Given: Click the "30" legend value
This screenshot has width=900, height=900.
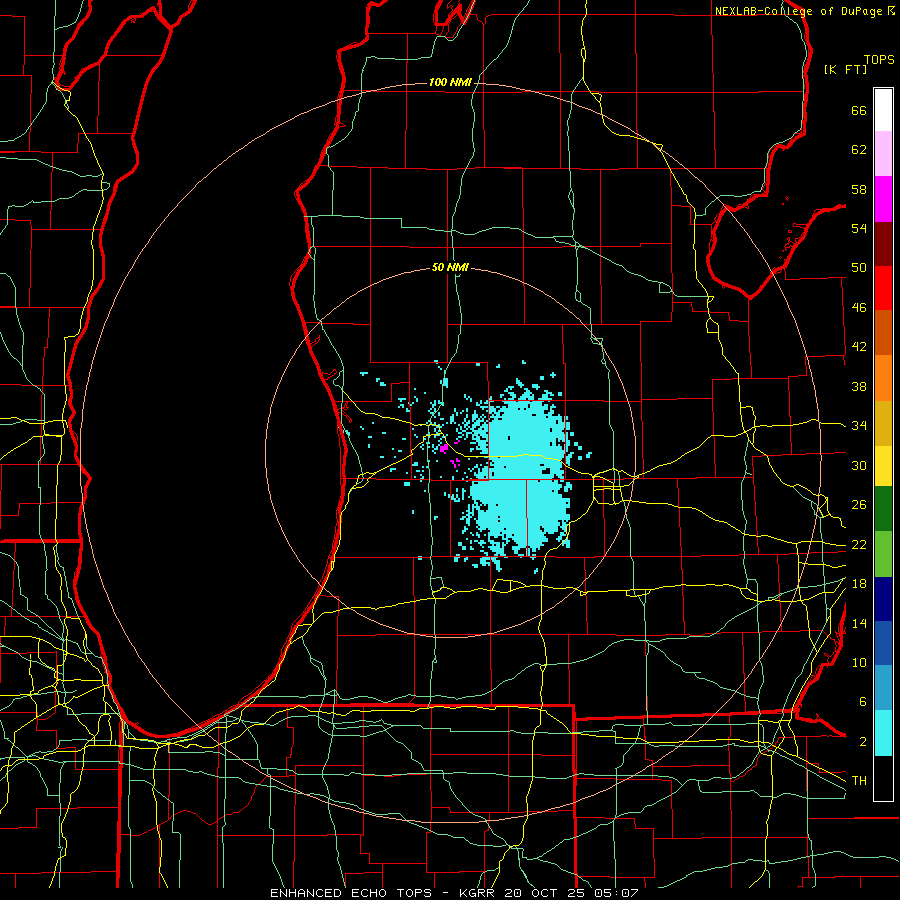Looking at the screenshot, I should [859, 465].
